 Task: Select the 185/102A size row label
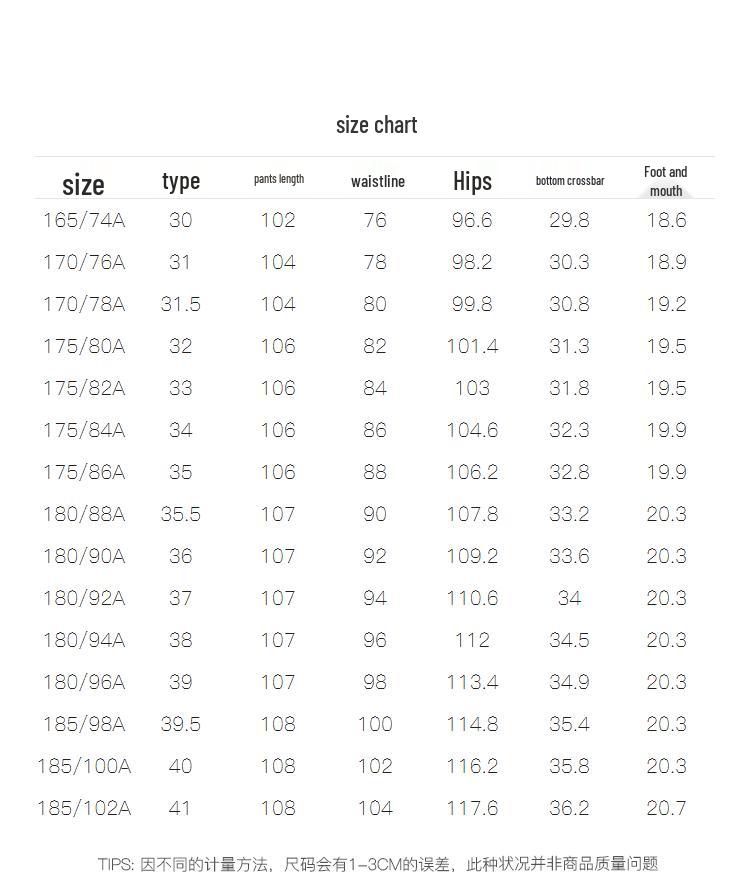tap(84, 808)
